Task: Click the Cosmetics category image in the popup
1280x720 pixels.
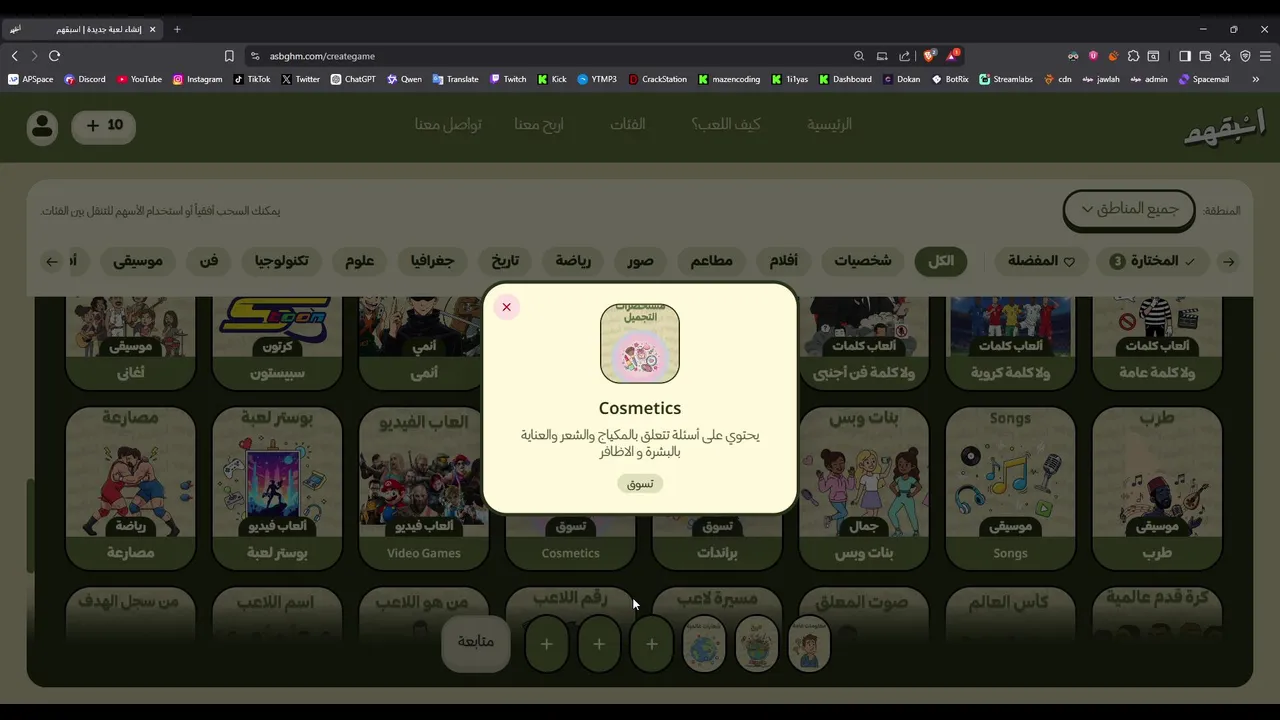Action: (x=640, y=344)
